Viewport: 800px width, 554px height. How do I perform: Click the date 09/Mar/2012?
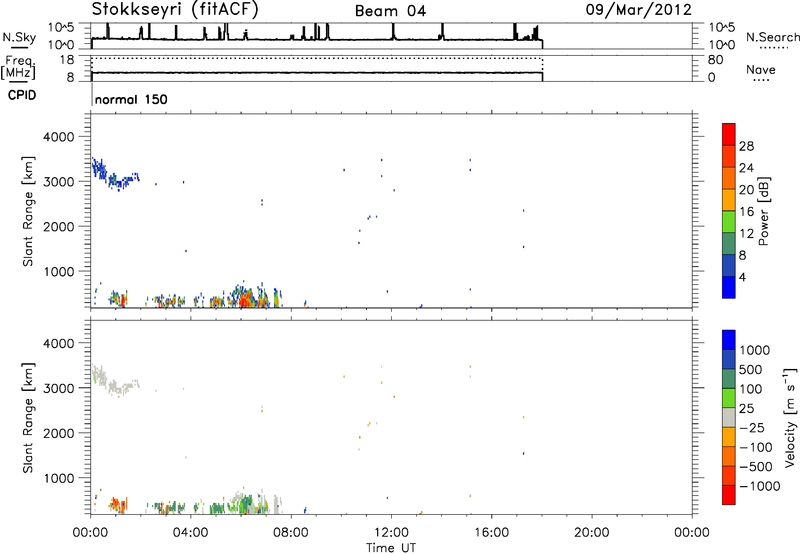pyautogui.click(x=639, y=10)
